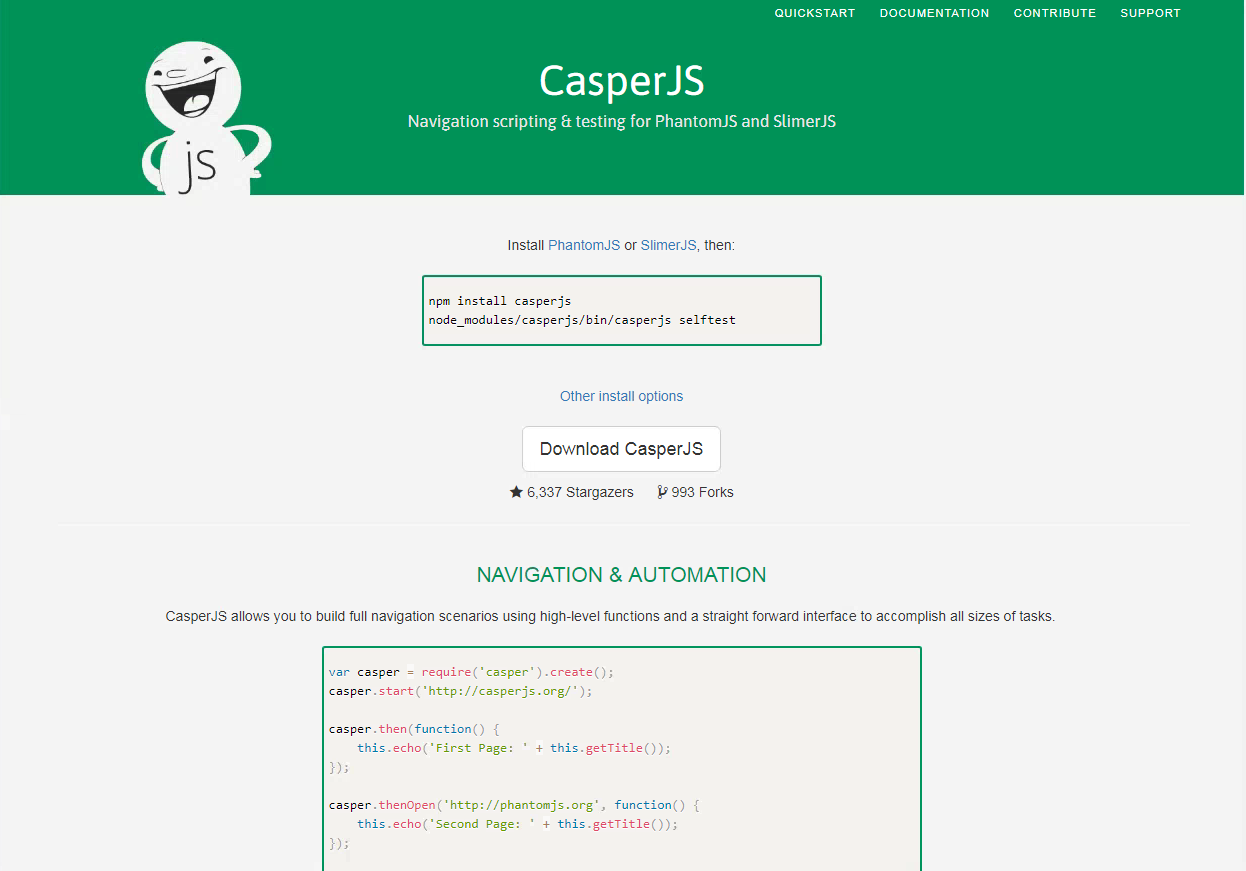This screenshot has height=871, width=1246.
Task: Click the npm install command code block
Action: 500,300
